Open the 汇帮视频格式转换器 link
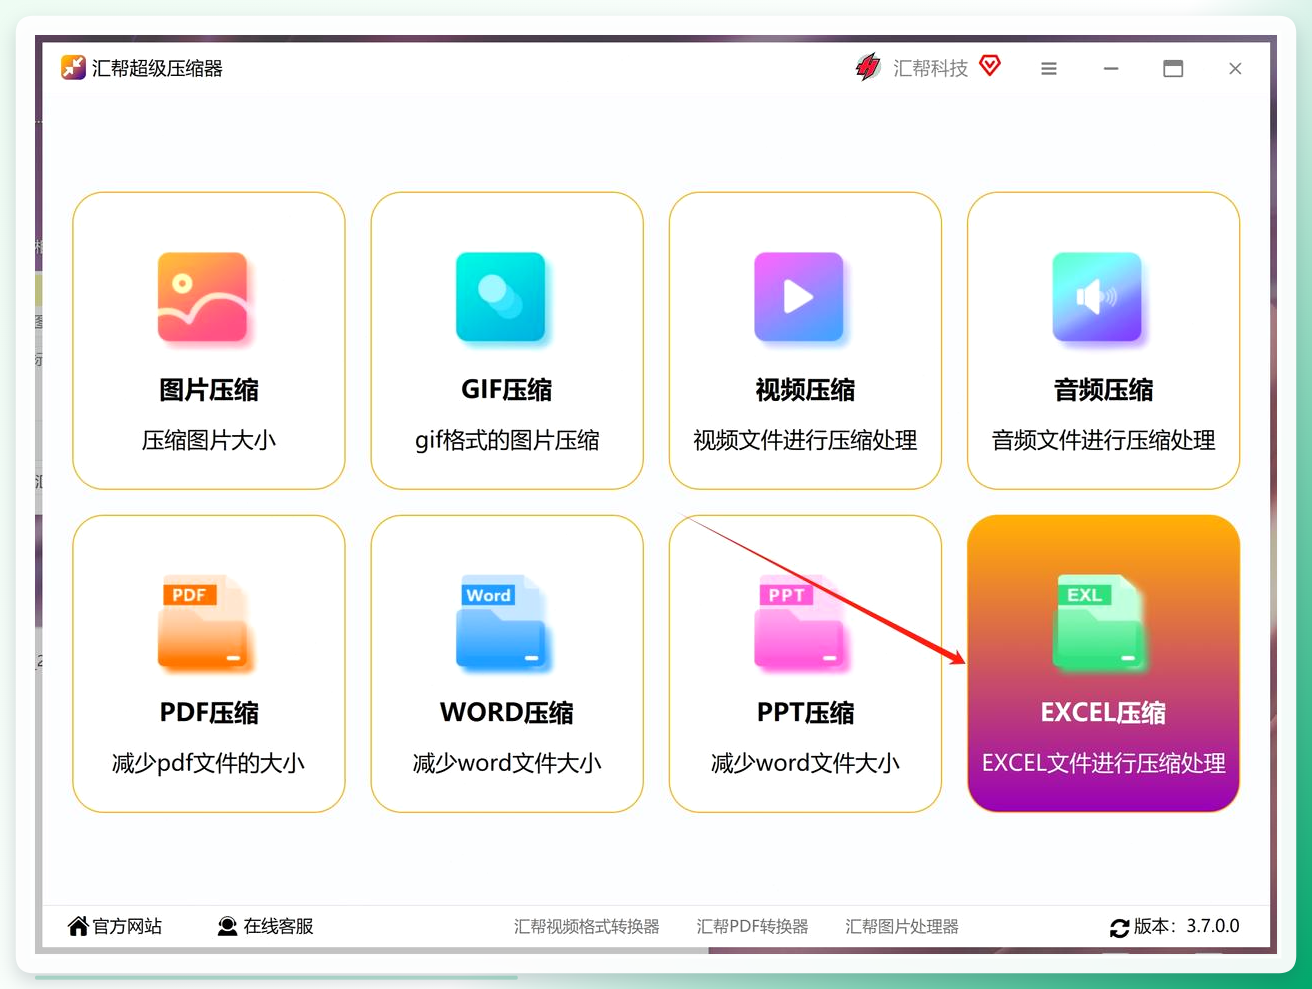 point(587,927)
